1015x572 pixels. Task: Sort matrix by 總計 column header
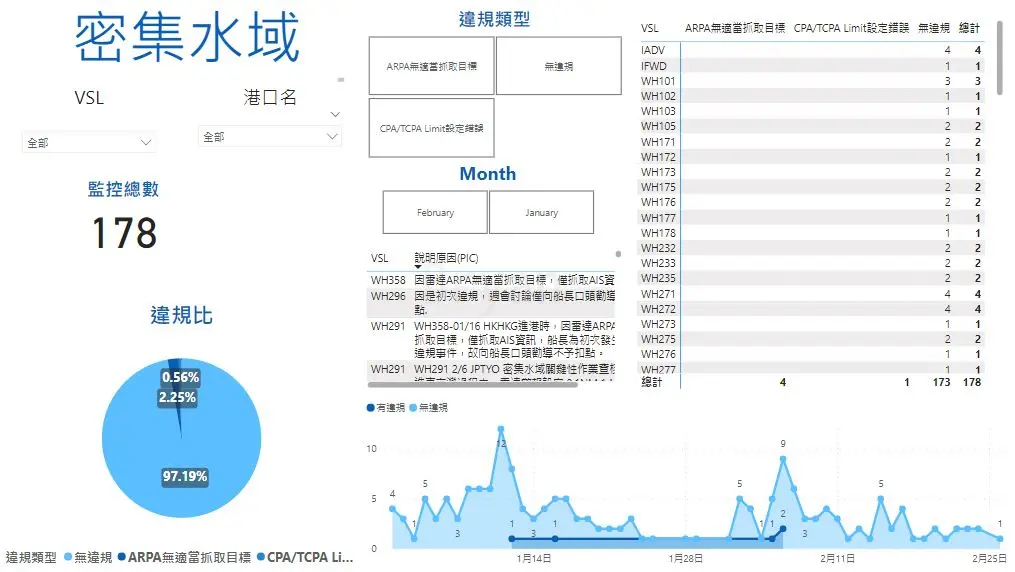pos(969,28)
